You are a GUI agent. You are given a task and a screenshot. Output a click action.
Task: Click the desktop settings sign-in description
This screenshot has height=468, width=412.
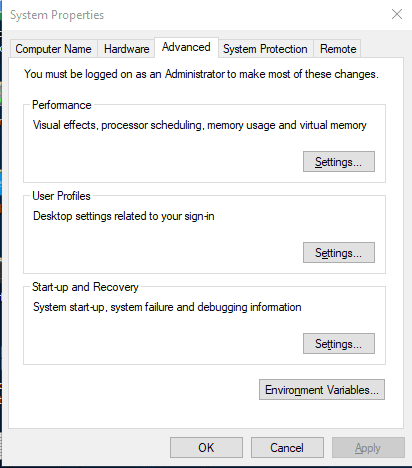pos(124,216)
